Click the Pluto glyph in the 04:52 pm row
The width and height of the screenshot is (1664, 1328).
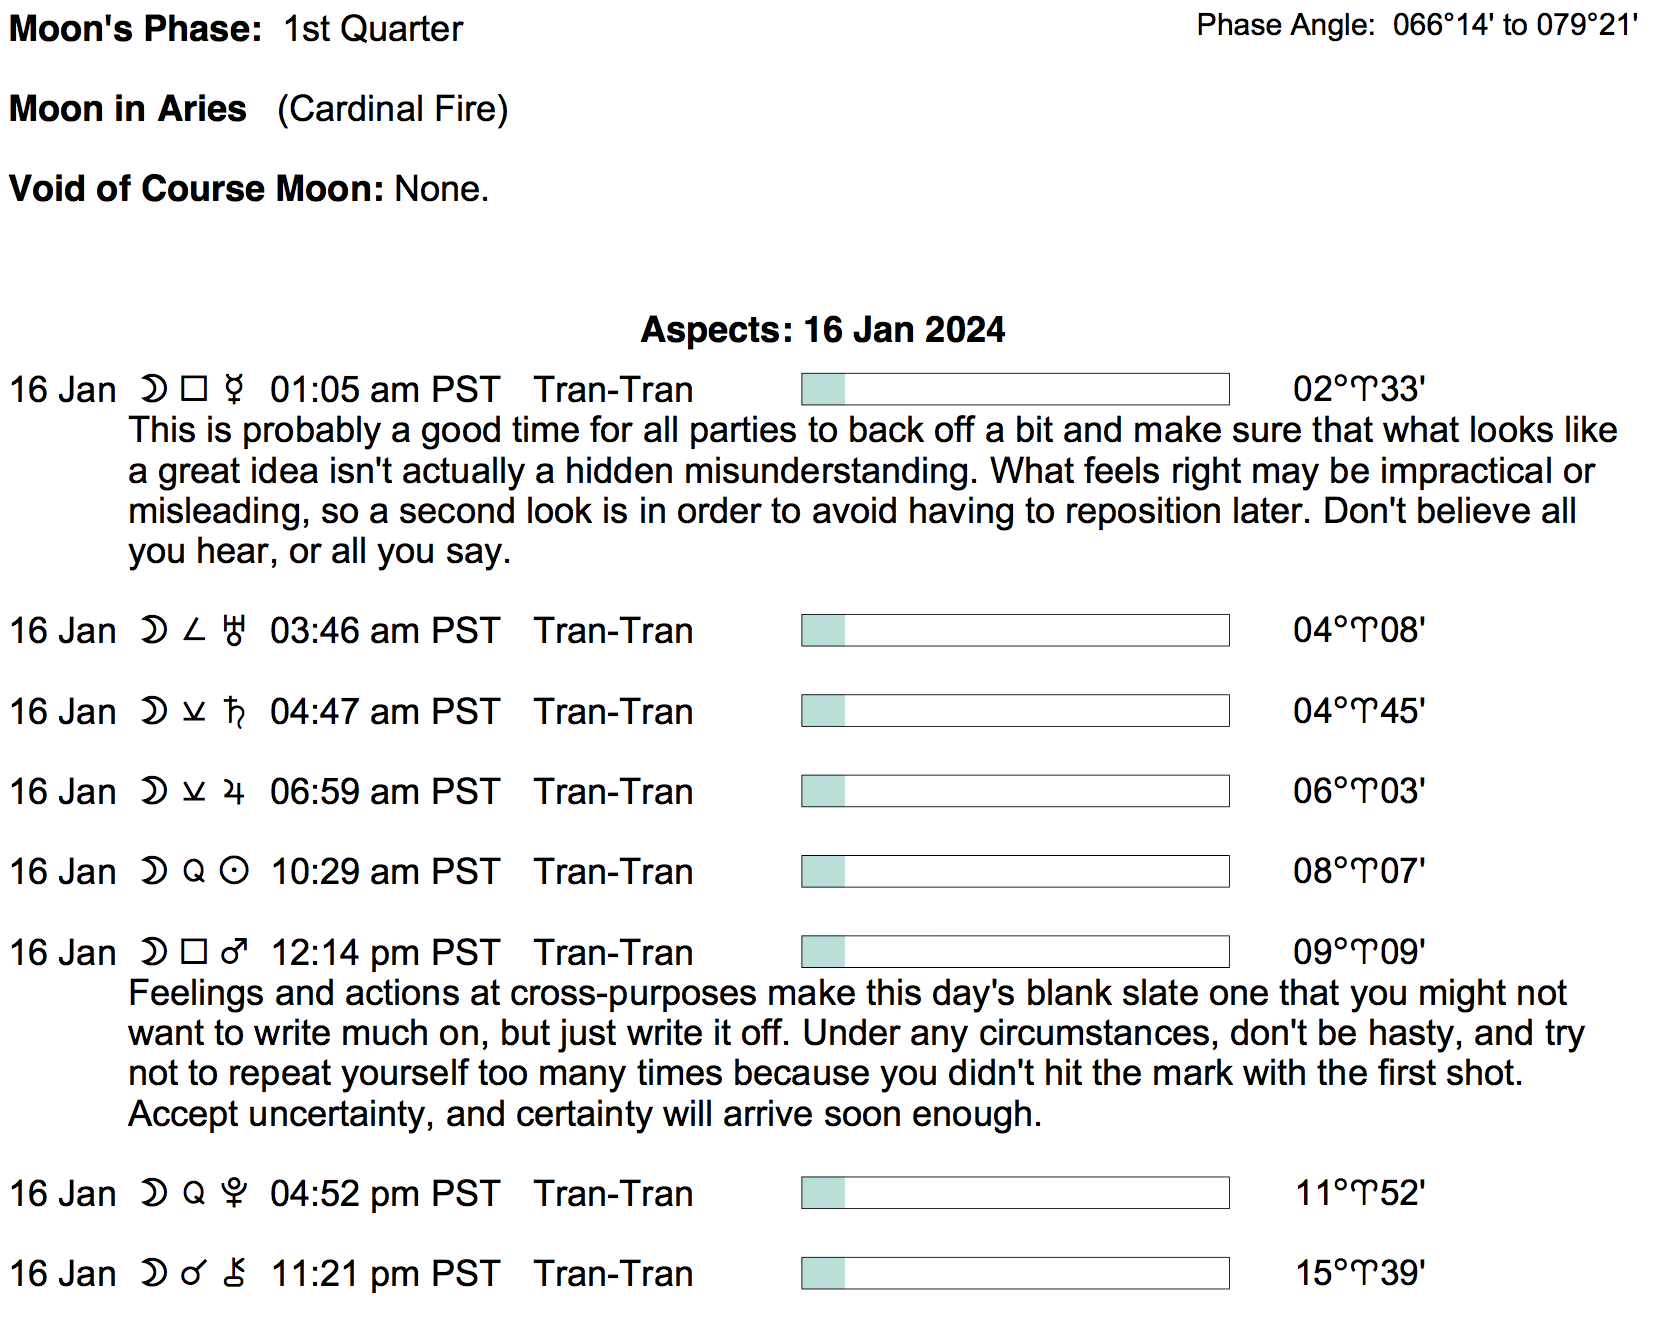(x=234, y=1193)
